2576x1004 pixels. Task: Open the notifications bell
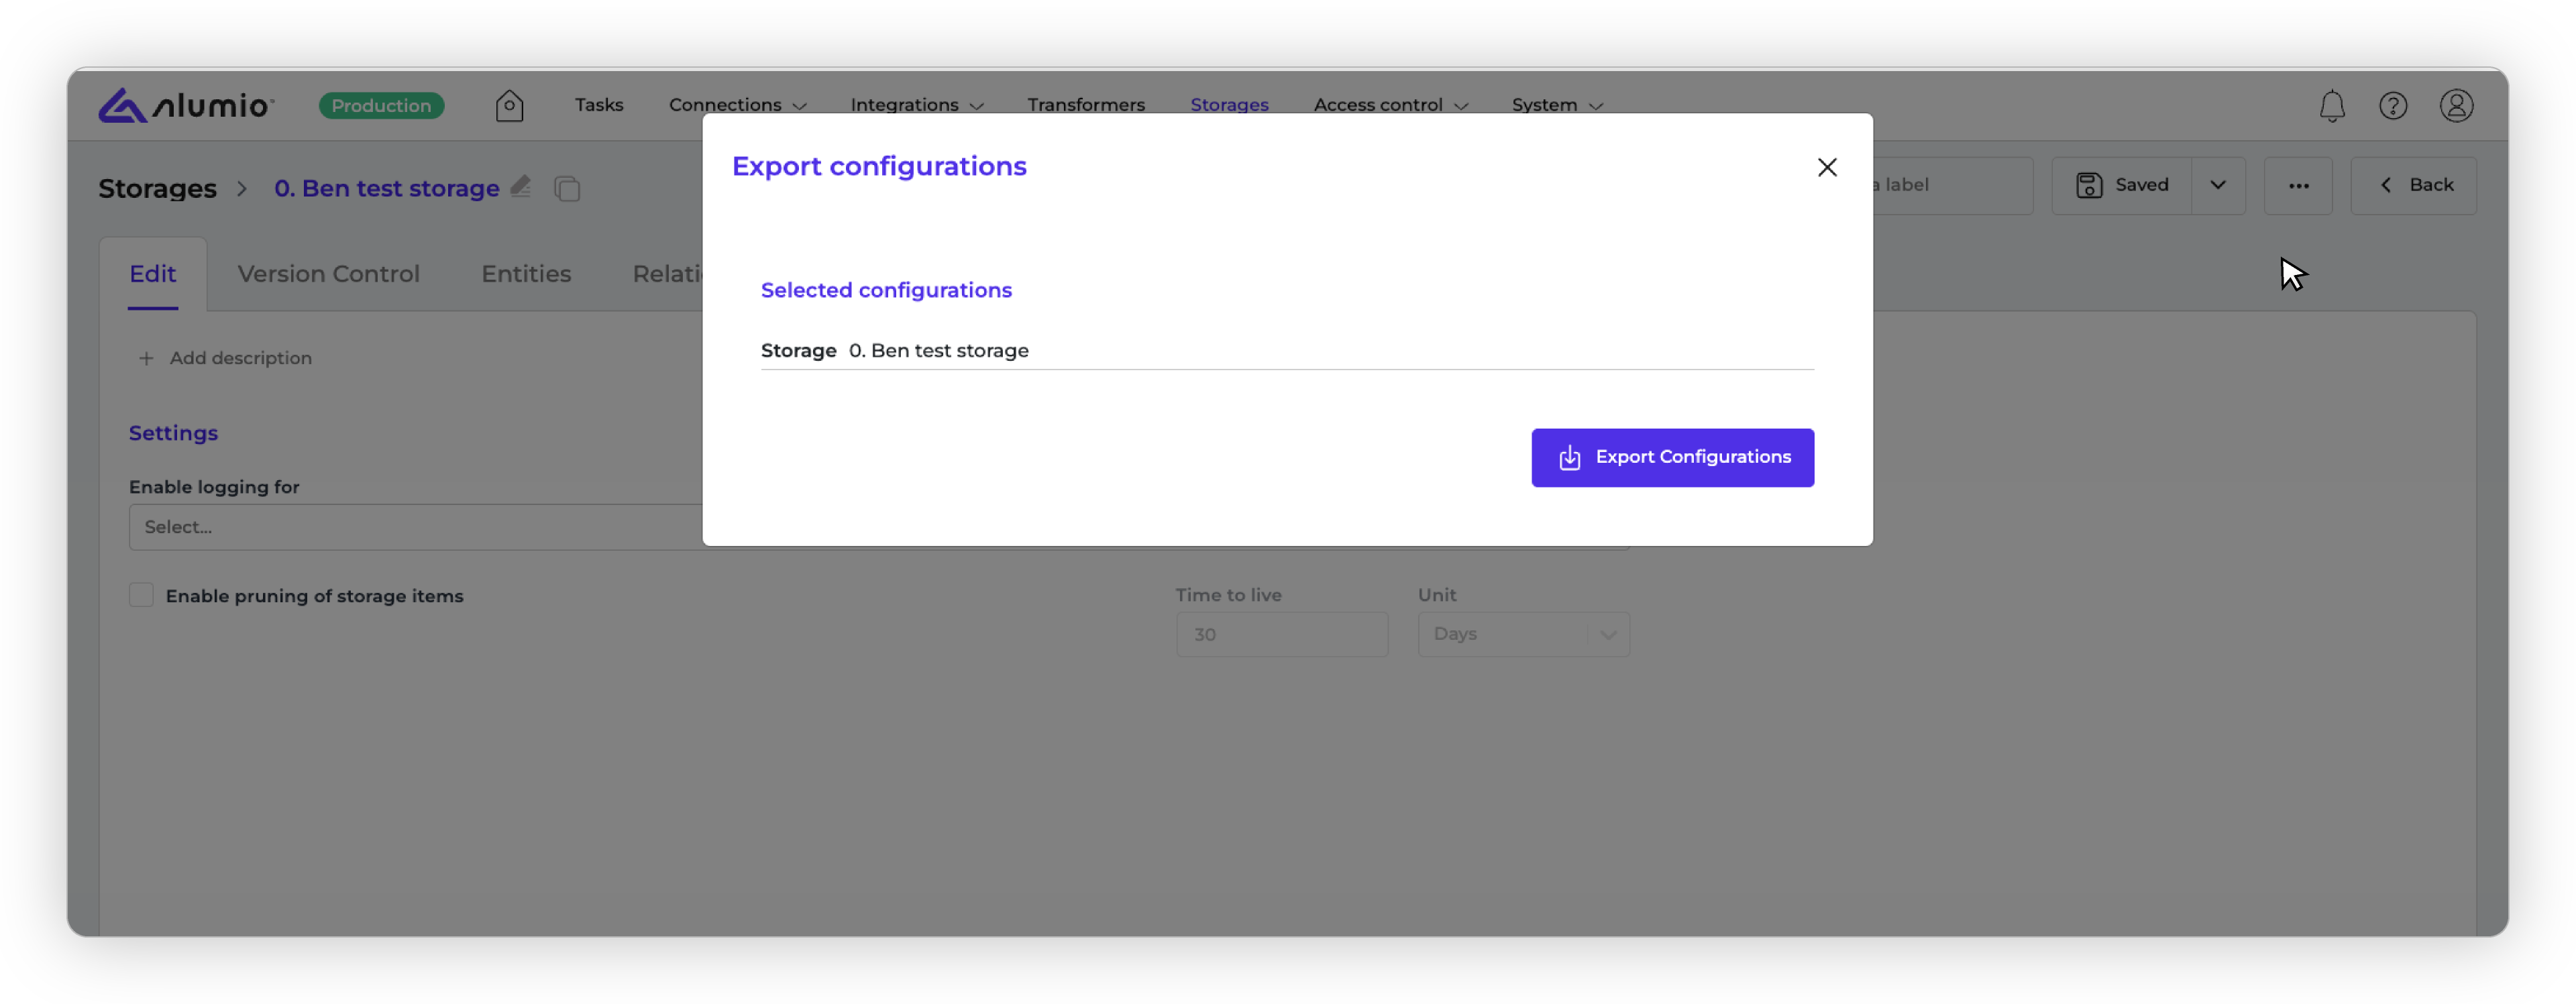tap(2331, 105)
